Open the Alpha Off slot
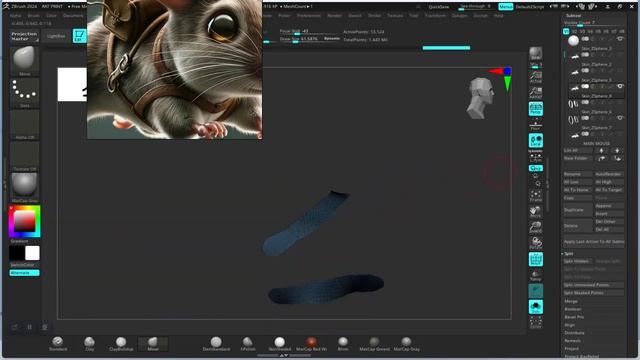This screenshot has width=640, height=360. [x=24, y=124]
